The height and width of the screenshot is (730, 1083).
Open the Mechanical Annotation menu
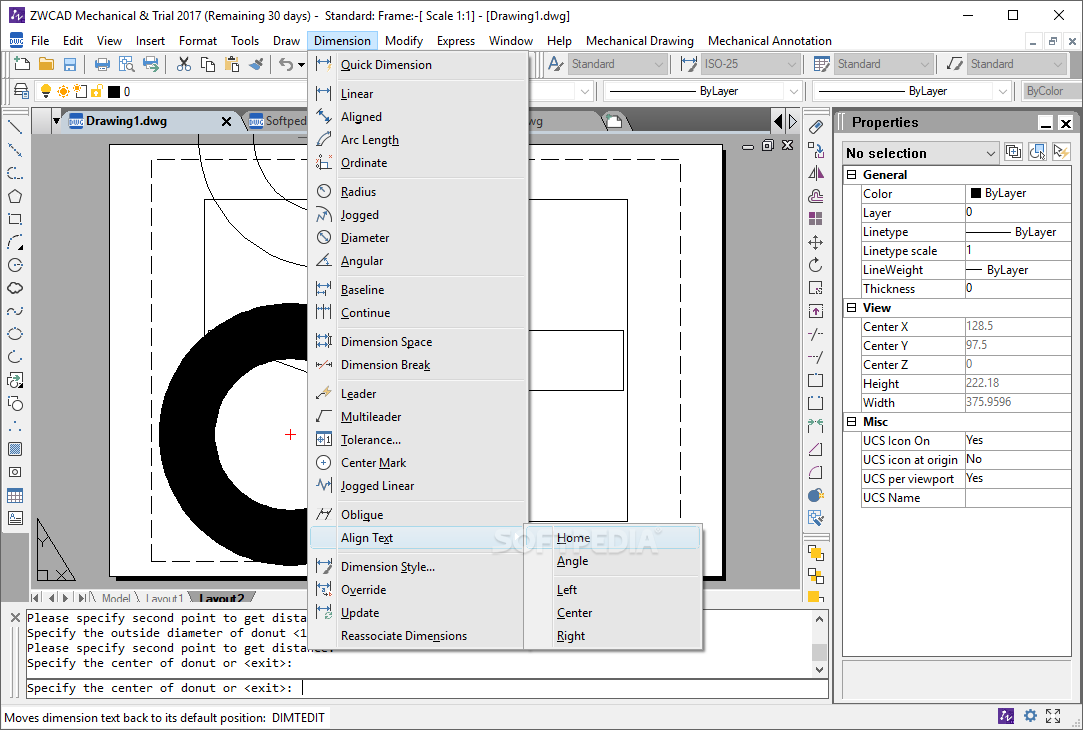pyautogui.click(x=769, y=41)
